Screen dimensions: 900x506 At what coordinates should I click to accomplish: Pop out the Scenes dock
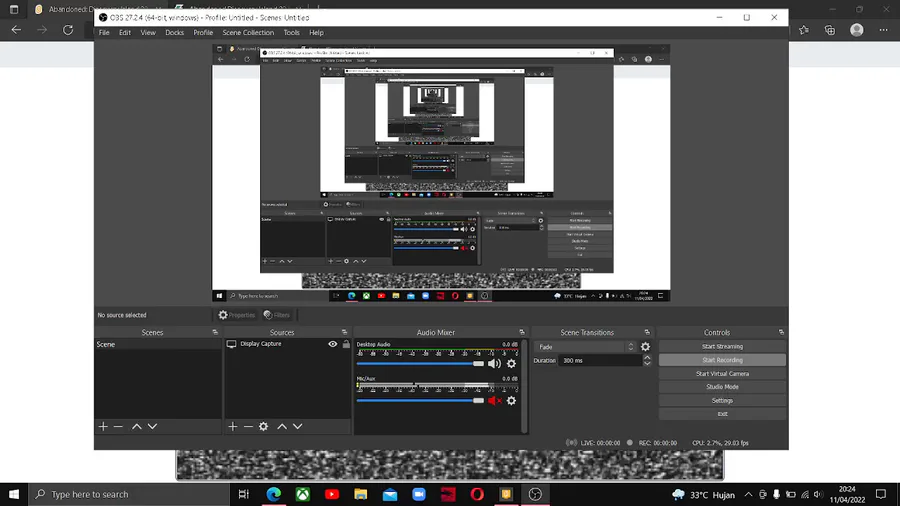[215, 332]
